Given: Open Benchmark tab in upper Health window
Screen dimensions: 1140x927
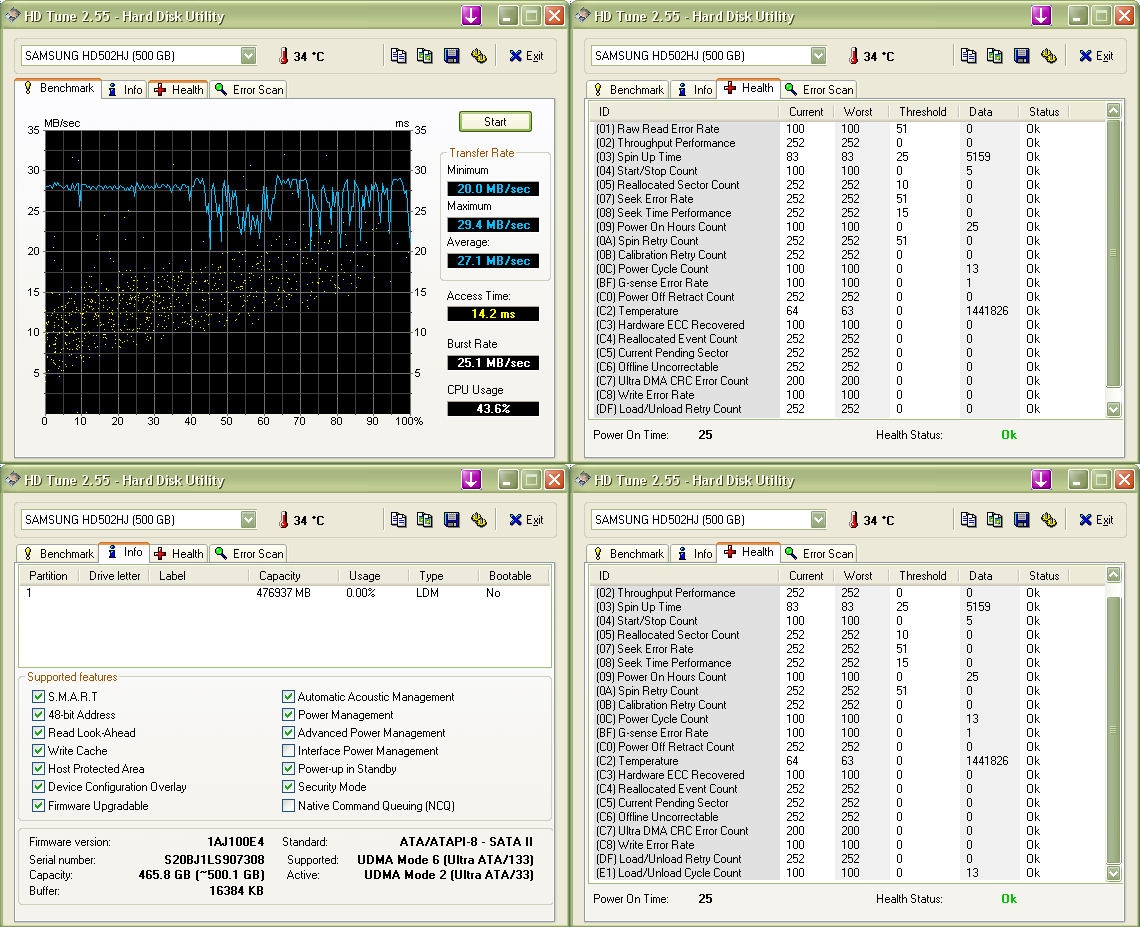Looking at the screenshot, I should coord(629,89).
